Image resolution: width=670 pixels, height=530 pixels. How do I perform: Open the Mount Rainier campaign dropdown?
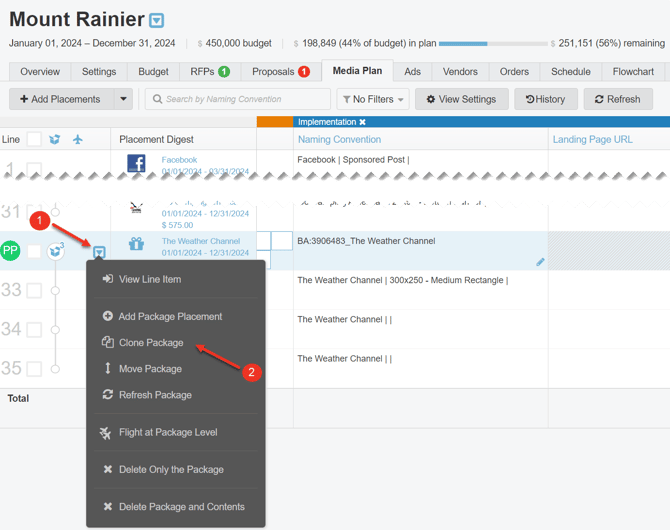click(x=157, y=21)
